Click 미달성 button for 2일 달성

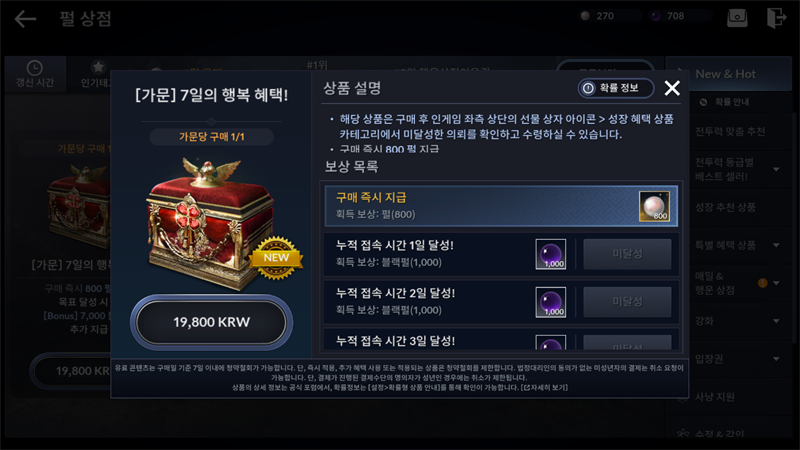(627, 302)
